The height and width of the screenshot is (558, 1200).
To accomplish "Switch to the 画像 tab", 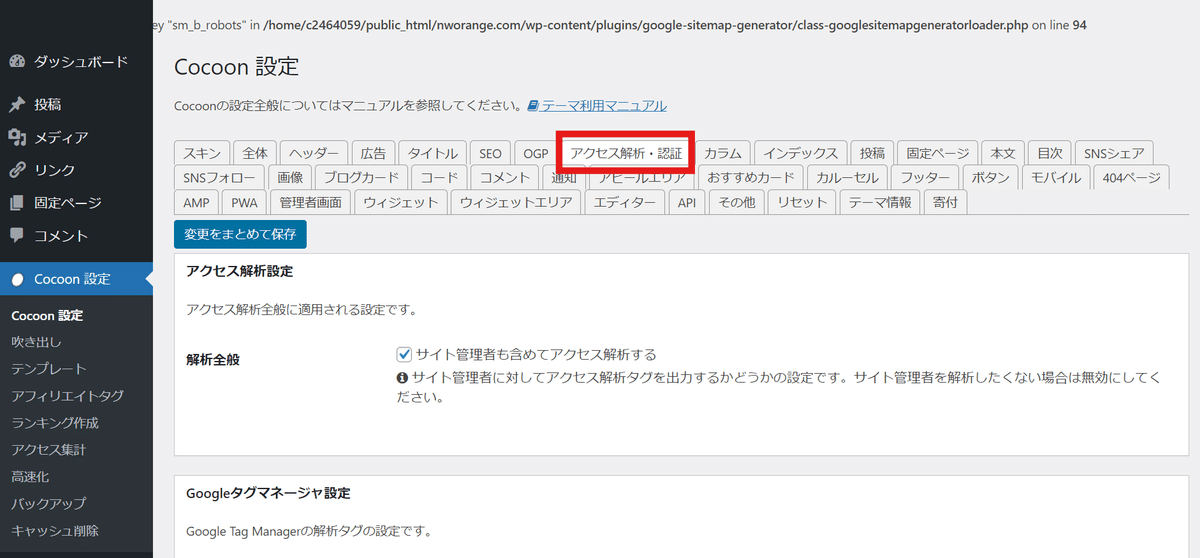I will click(290, 178).
